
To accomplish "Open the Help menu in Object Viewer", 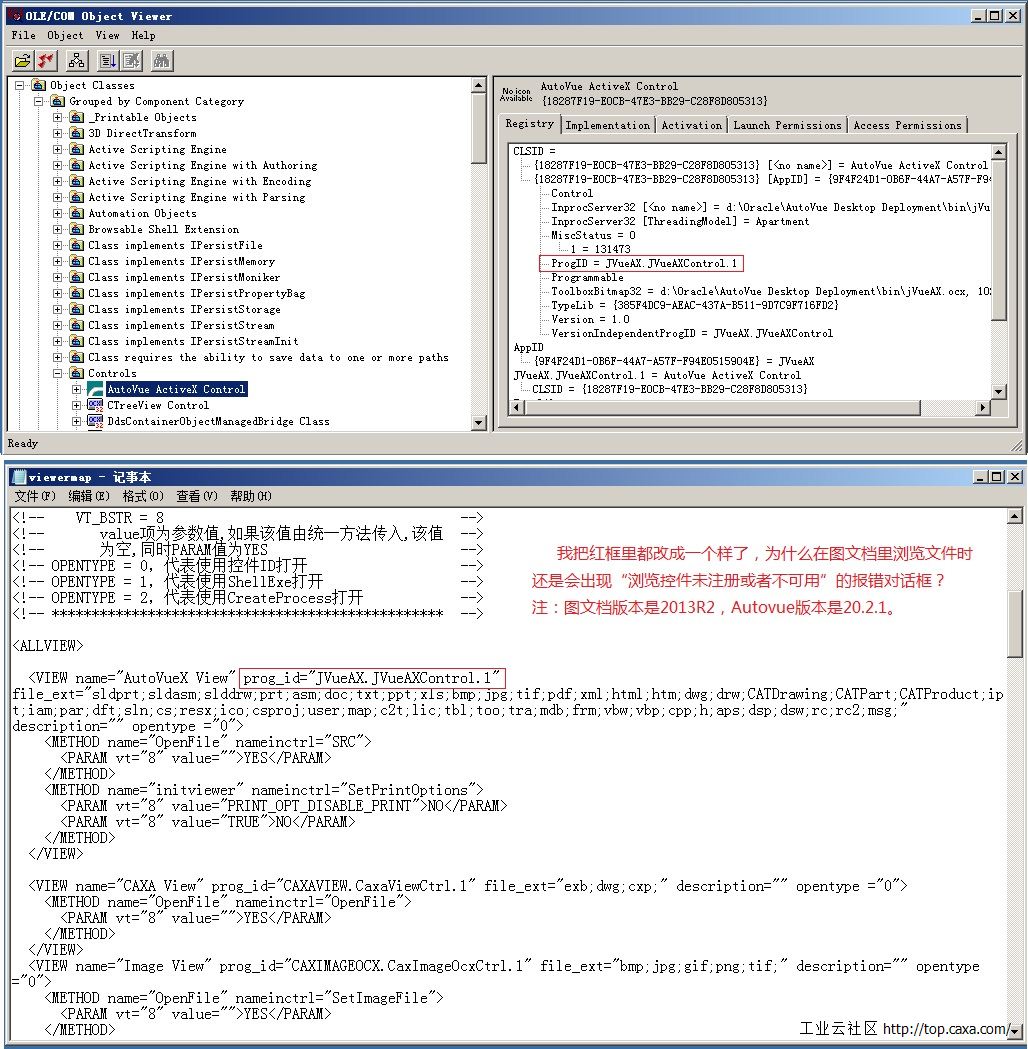I will [143, 35].
